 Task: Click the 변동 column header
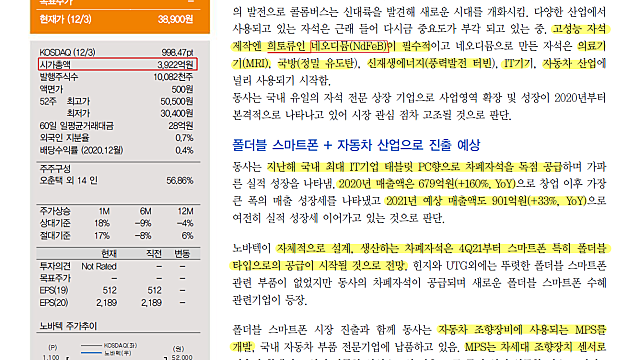182,254
